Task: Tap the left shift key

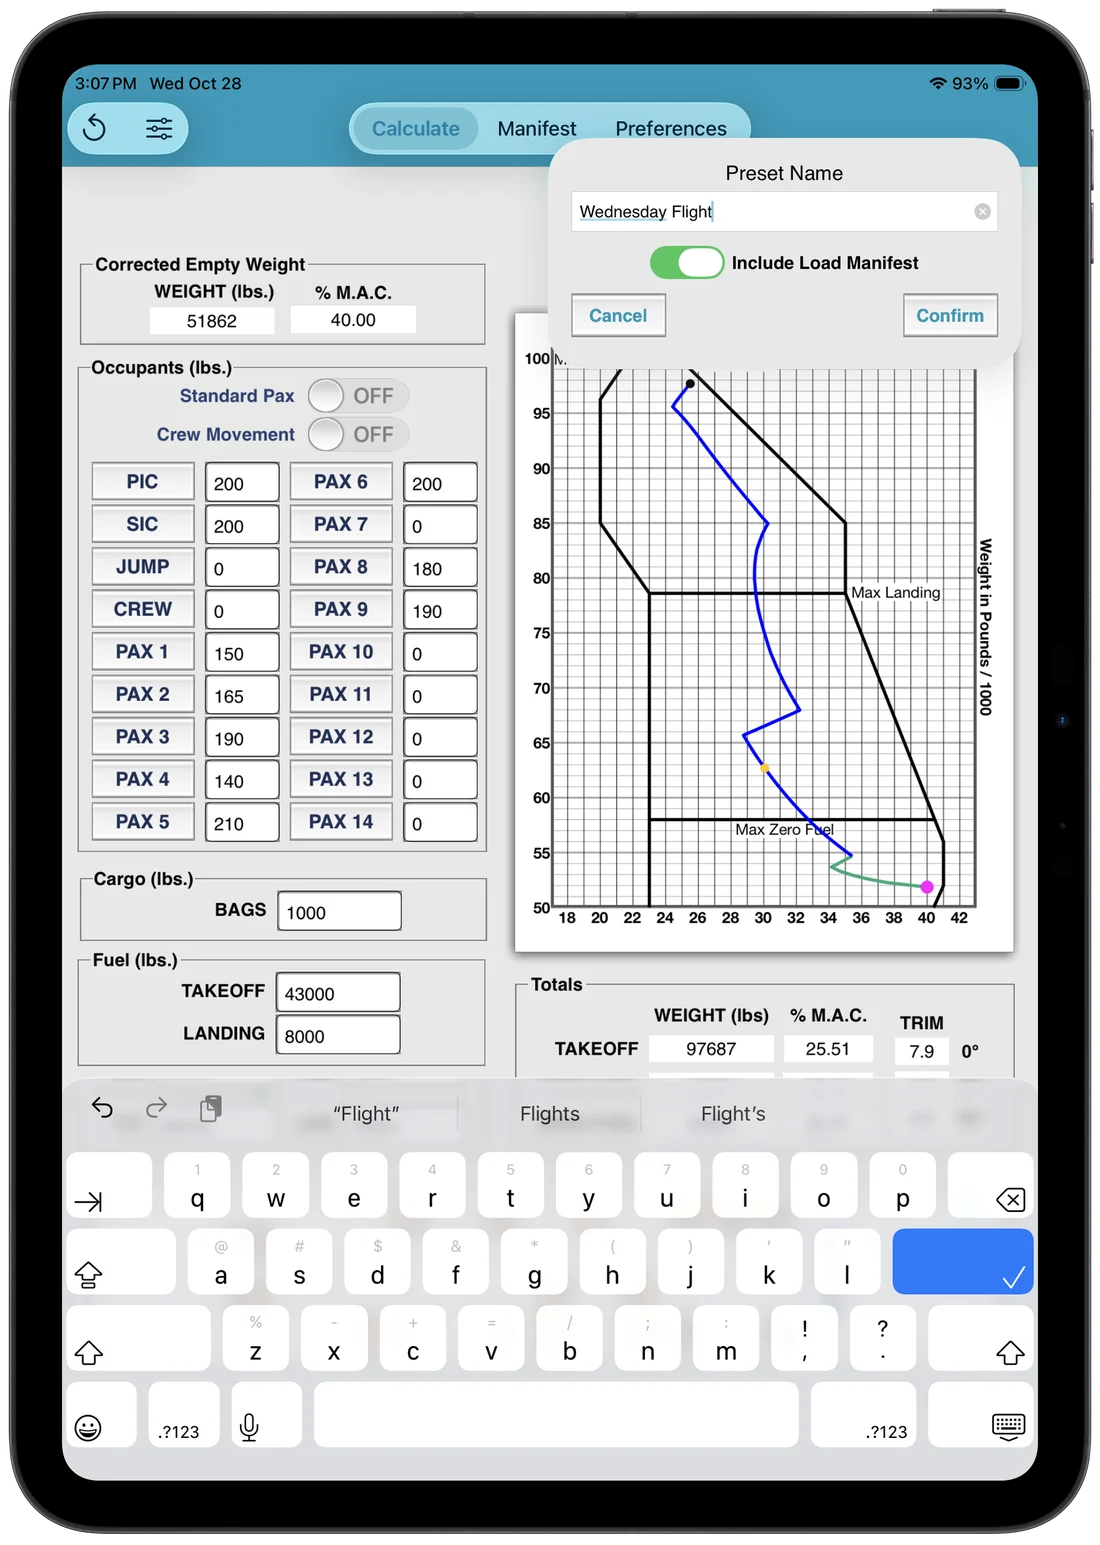Action: click(x=138, y=1338)
